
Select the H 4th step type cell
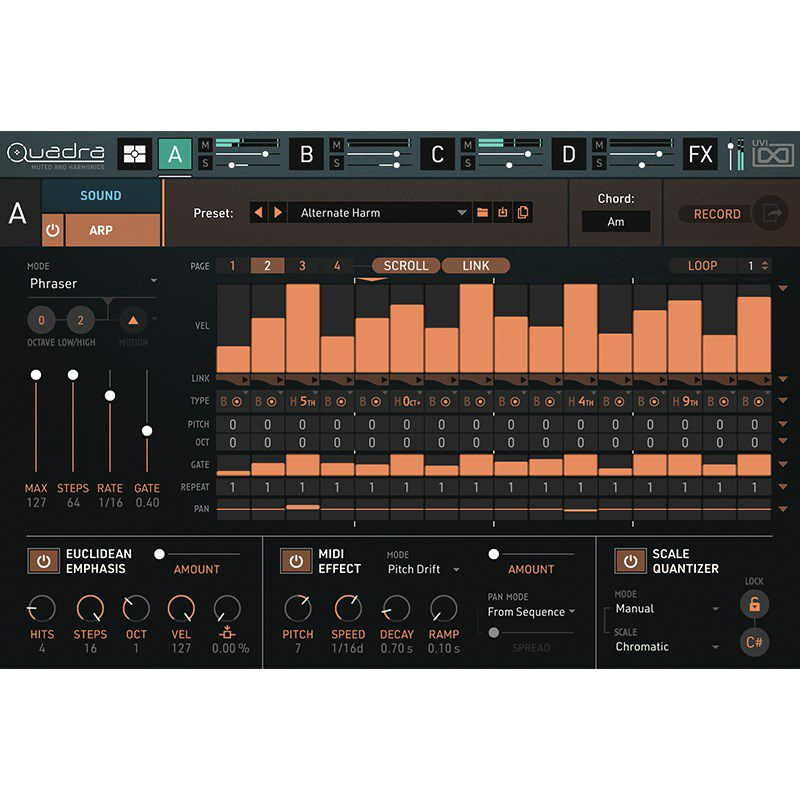click(x=581, y=402)
